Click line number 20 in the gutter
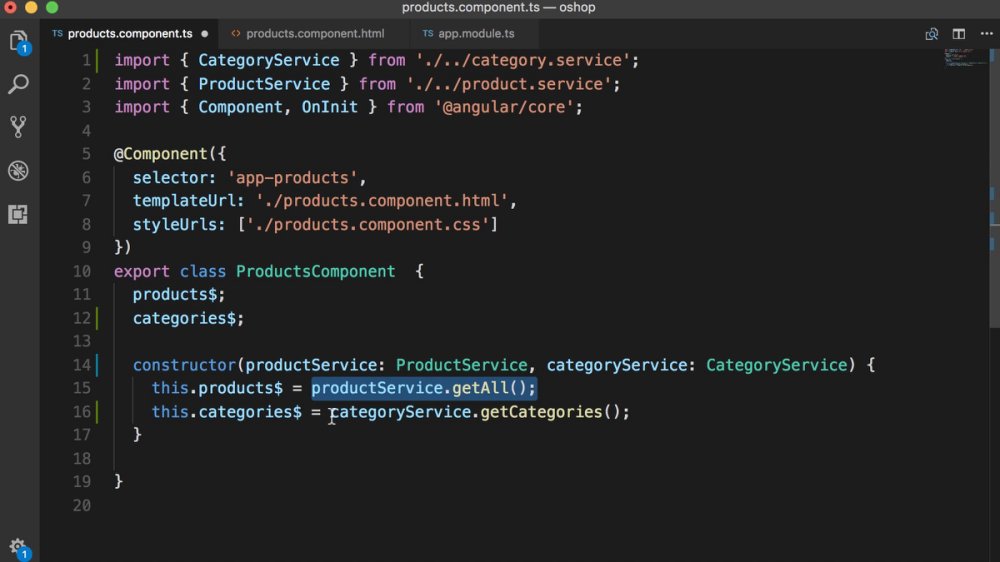Image resolution: width=1000 pixels, height=562 pixels. point(82,505)
